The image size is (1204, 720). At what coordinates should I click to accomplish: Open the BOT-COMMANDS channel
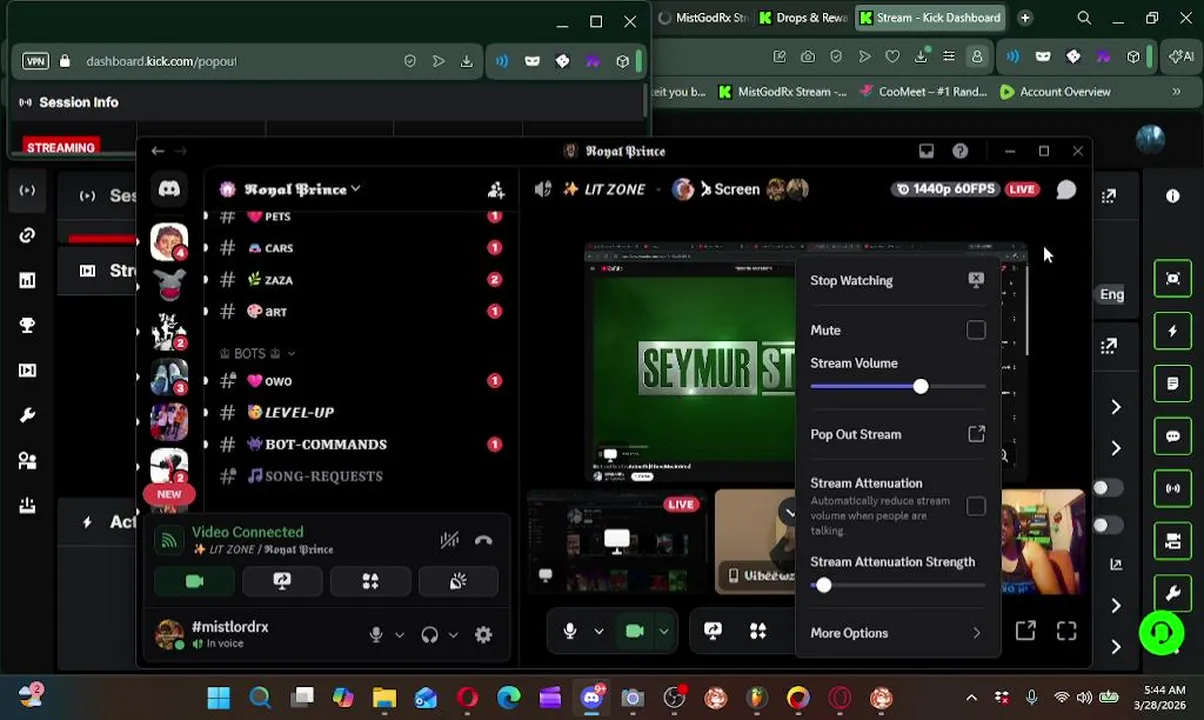coord(360,444)
